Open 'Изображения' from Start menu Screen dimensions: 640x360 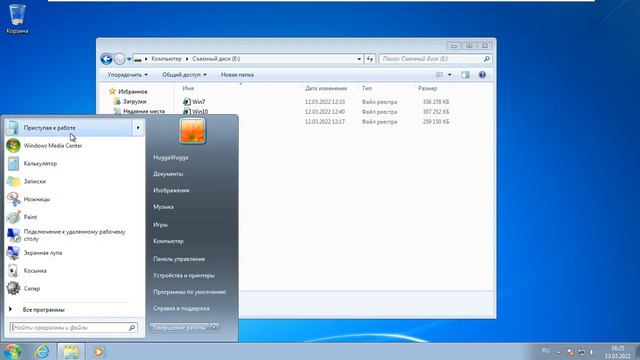tap(171, 190)
